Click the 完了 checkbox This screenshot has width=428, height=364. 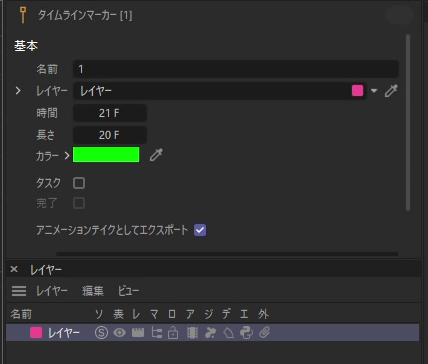coord(79,203)
